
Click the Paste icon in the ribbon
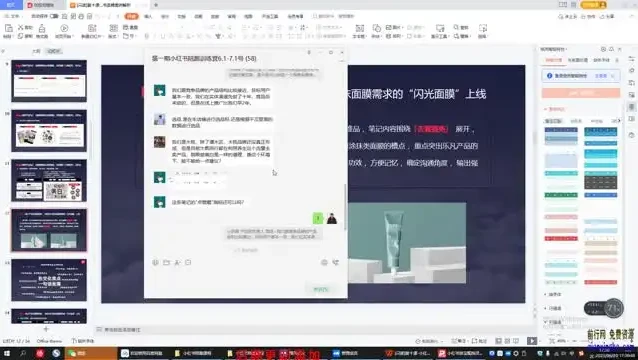[9, 28]
